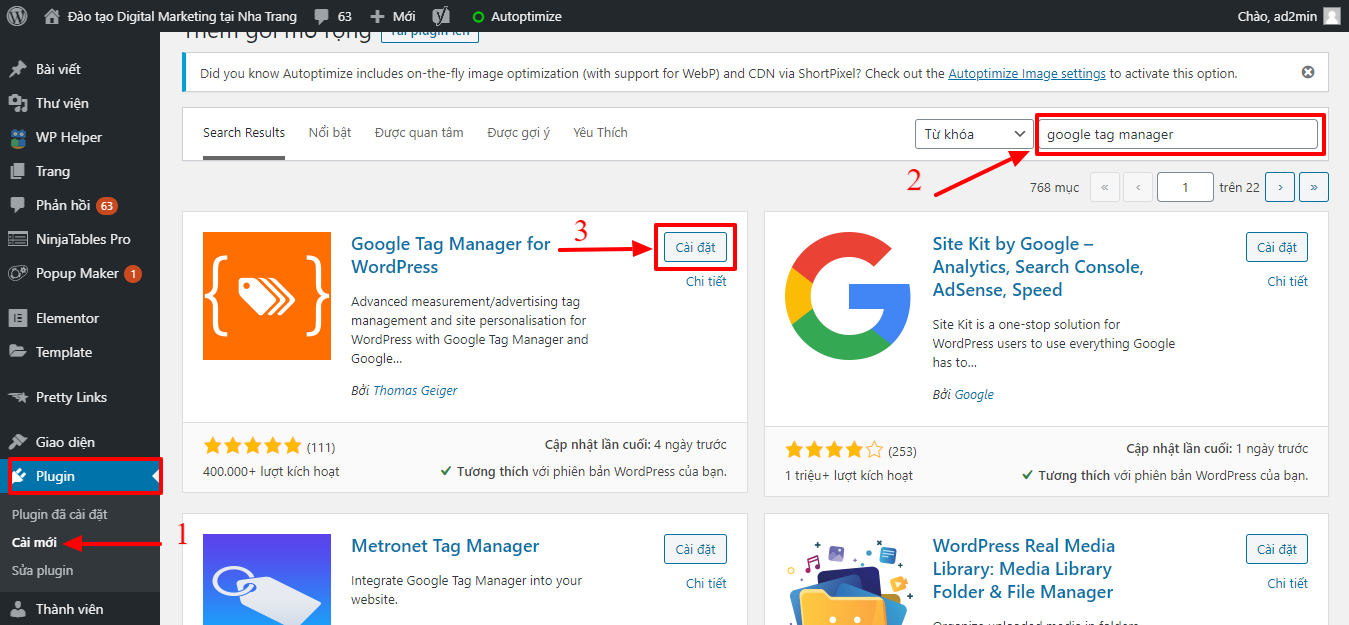The height and width of the screenshot is (625, 1349).
Task: Install Site Kit by Google
Action: click(1277, 247)
